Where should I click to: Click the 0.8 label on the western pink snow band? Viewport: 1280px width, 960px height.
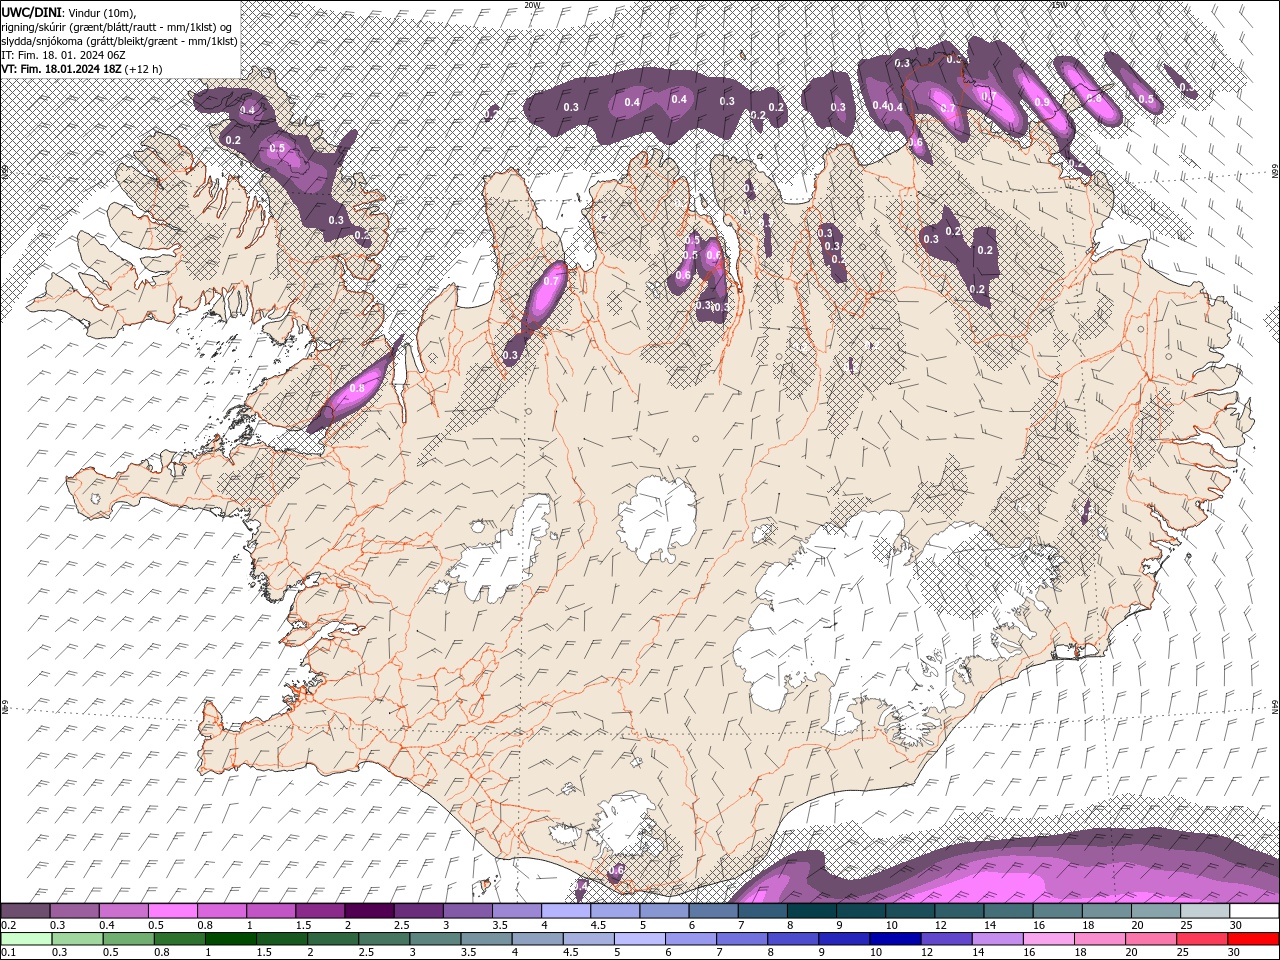[357, 388]
